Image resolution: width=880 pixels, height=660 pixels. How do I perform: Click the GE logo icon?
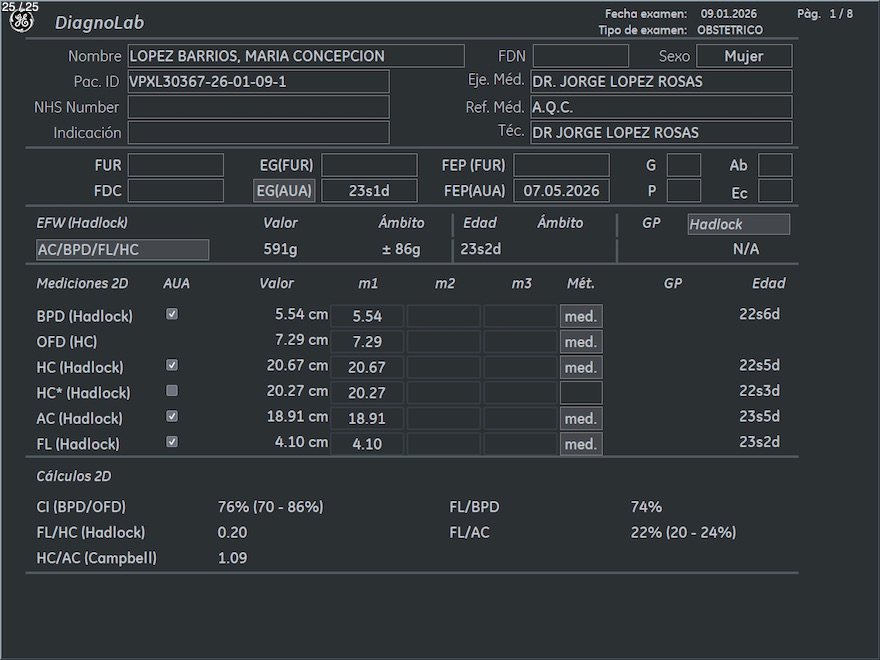22,22
